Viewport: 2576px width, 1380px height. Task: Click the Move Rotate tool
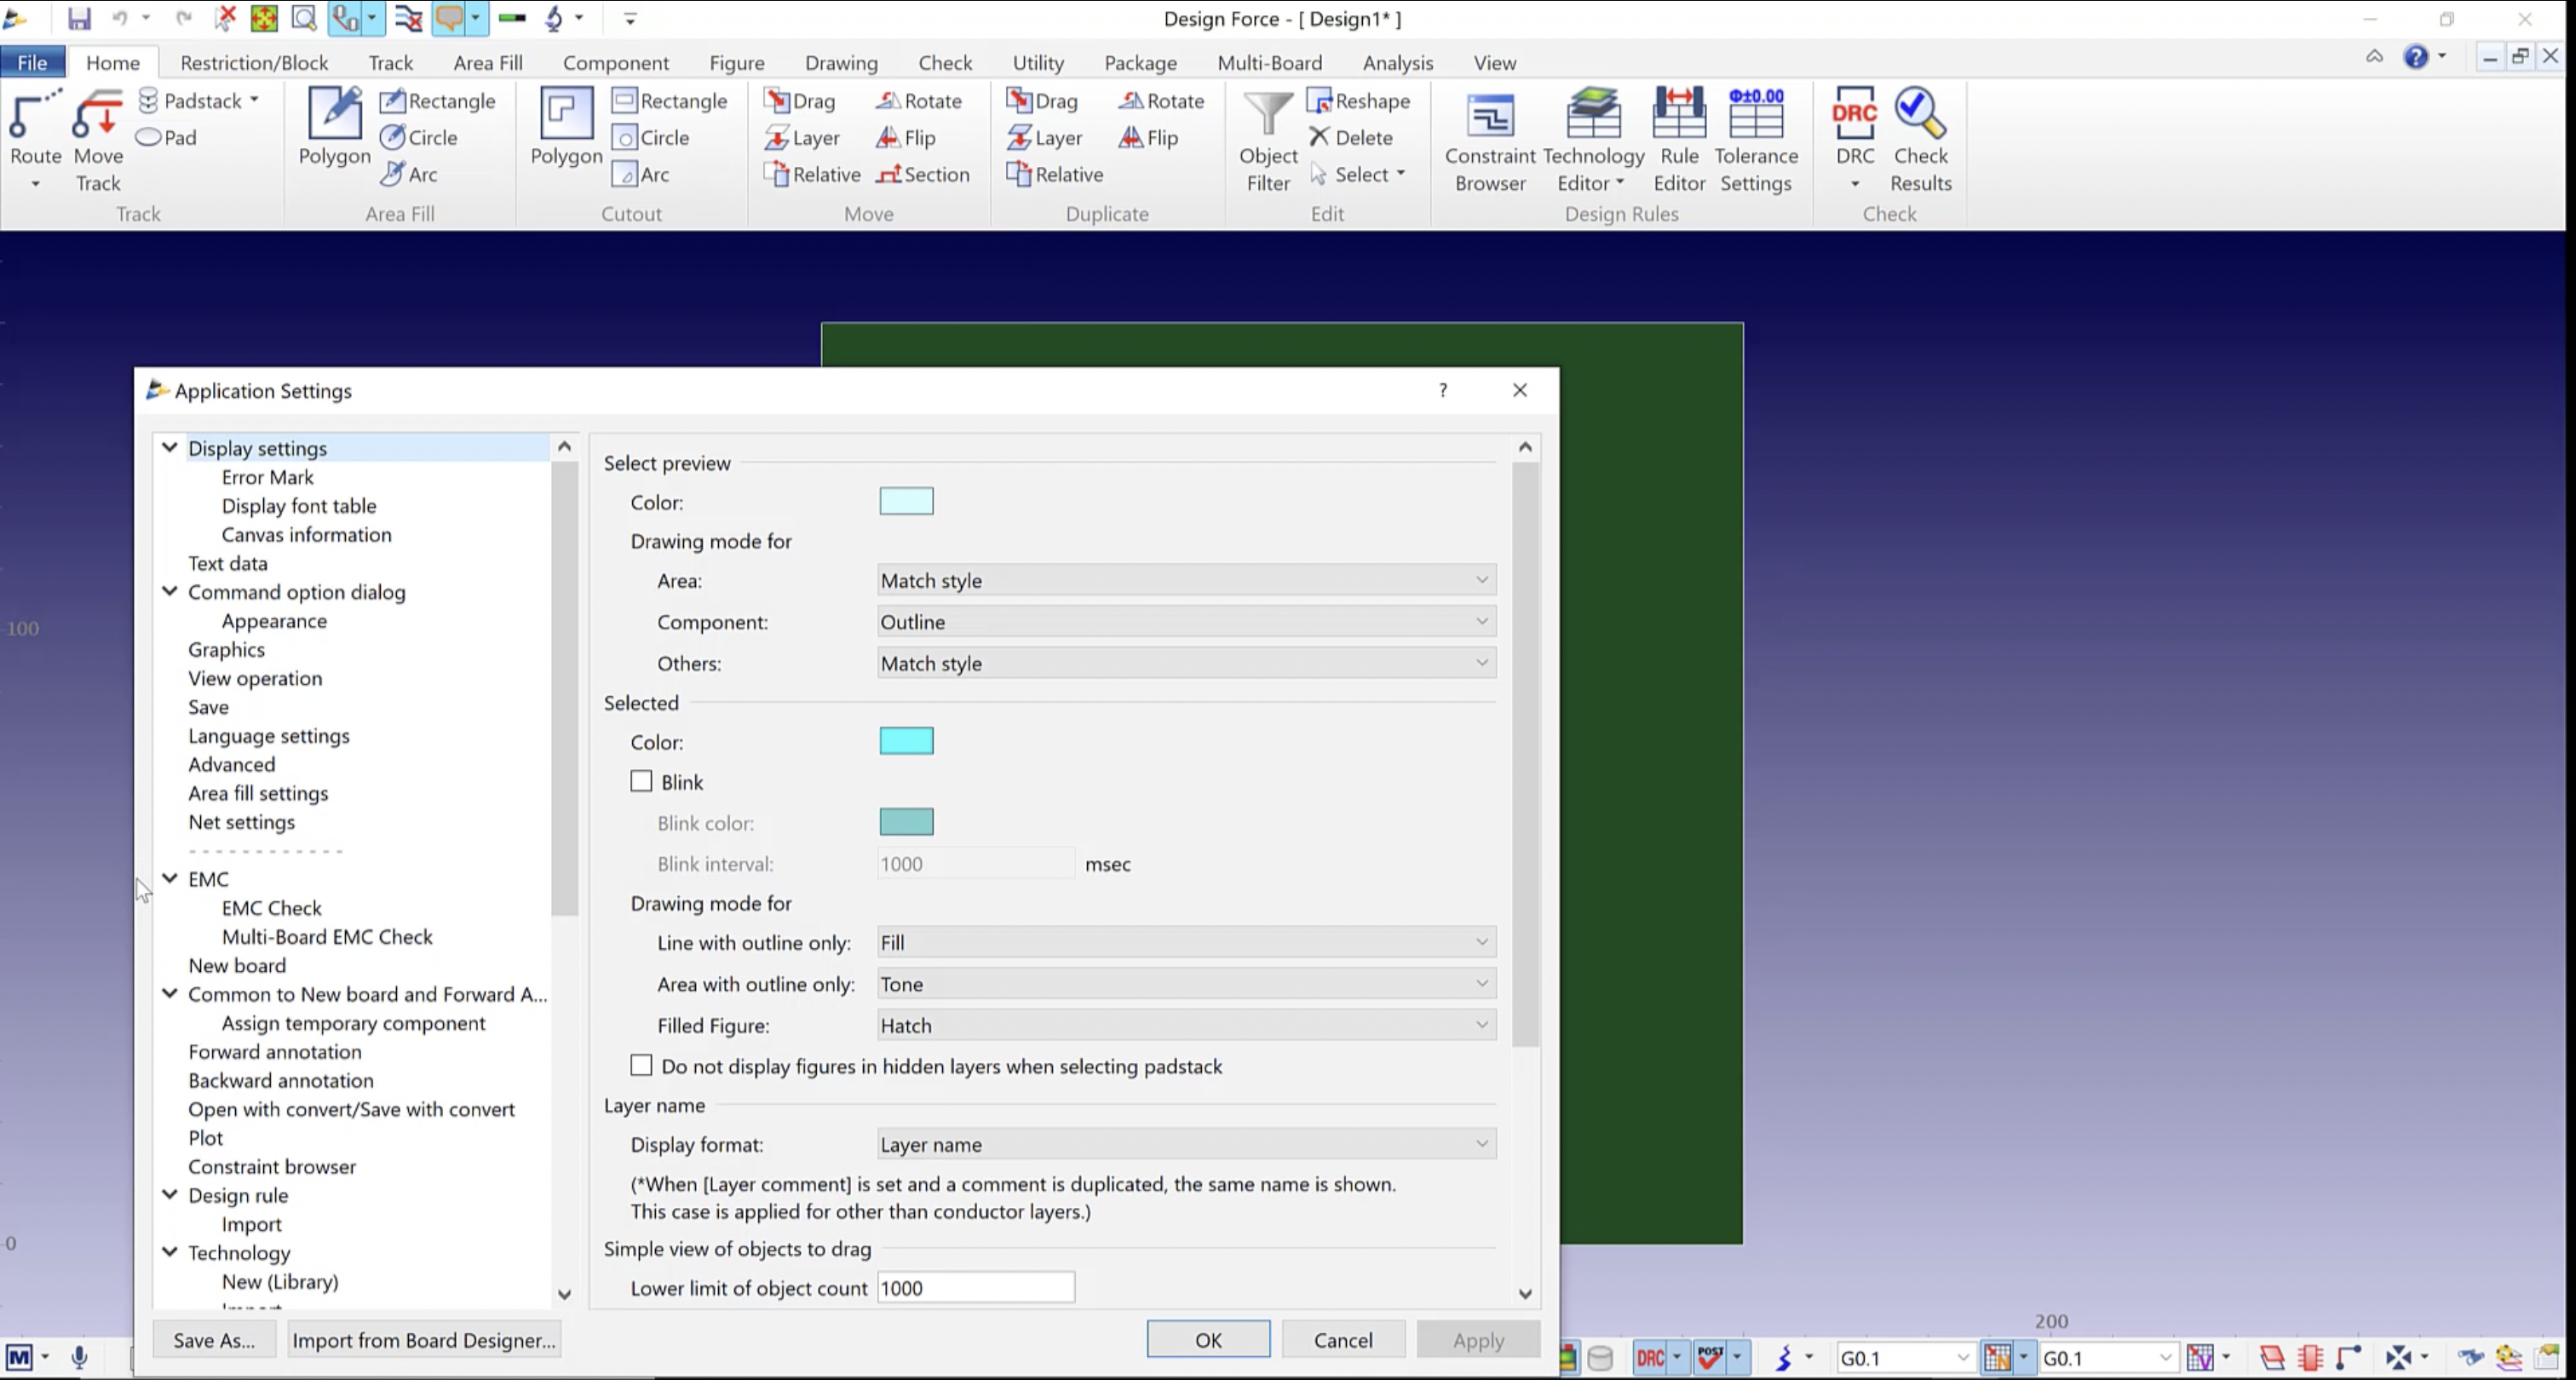pyautogui.click(x=918, y=101)
